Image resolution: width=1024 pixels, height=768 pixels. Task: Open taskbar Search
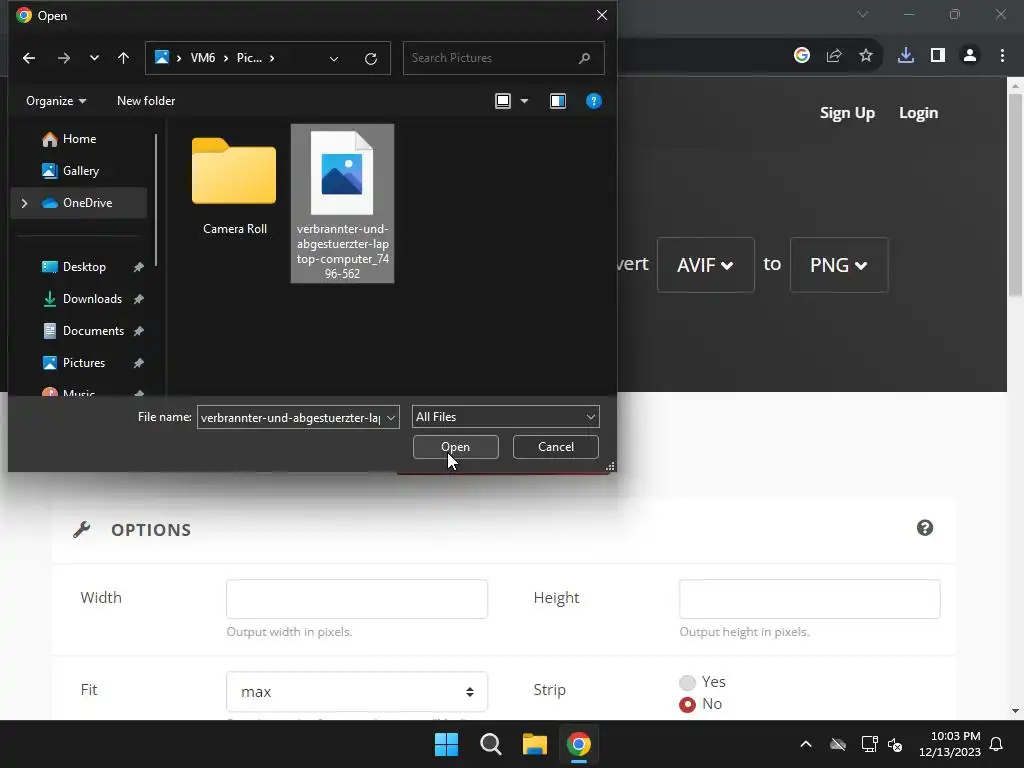click(490, 744)
